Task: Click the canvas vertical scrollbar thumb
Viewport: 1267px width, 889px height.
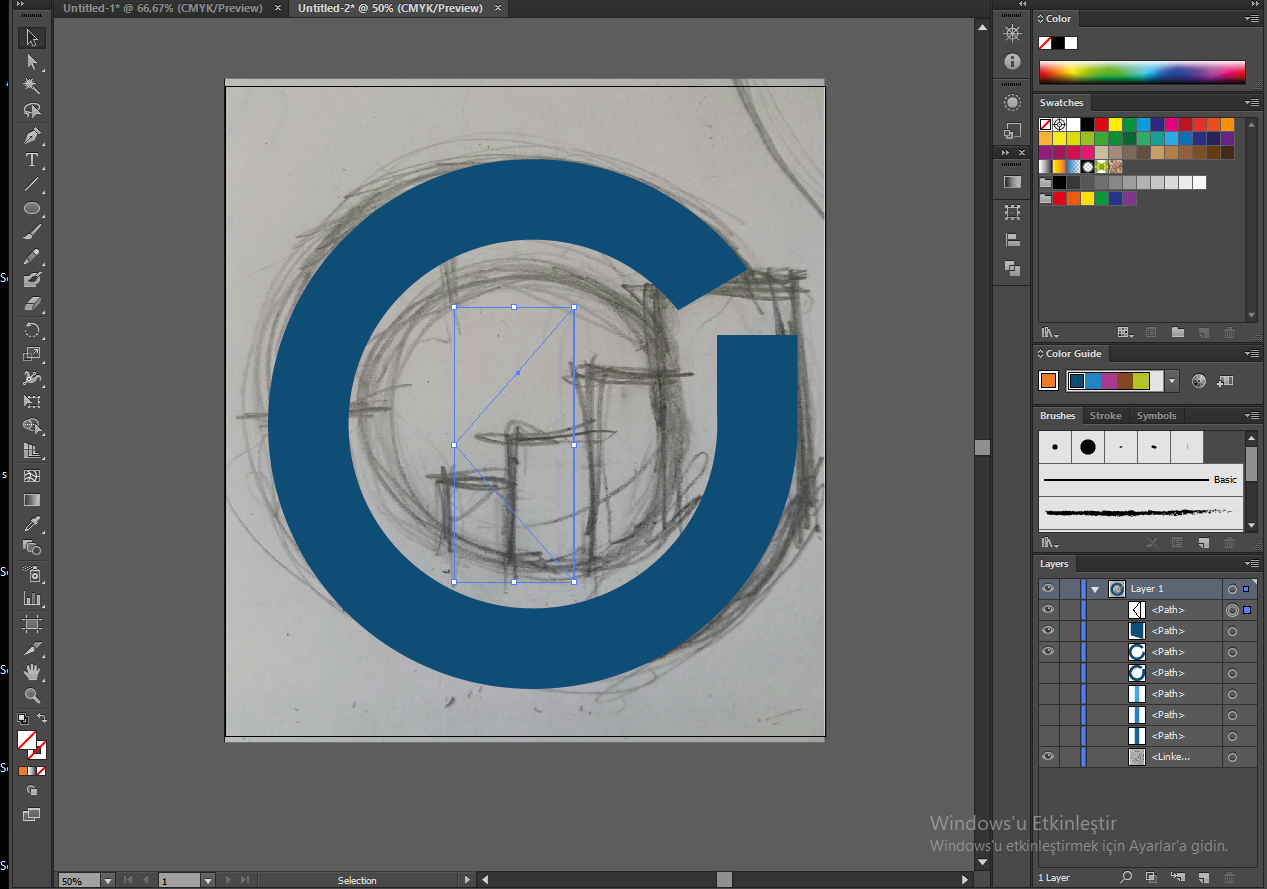Action: point(982,447)
